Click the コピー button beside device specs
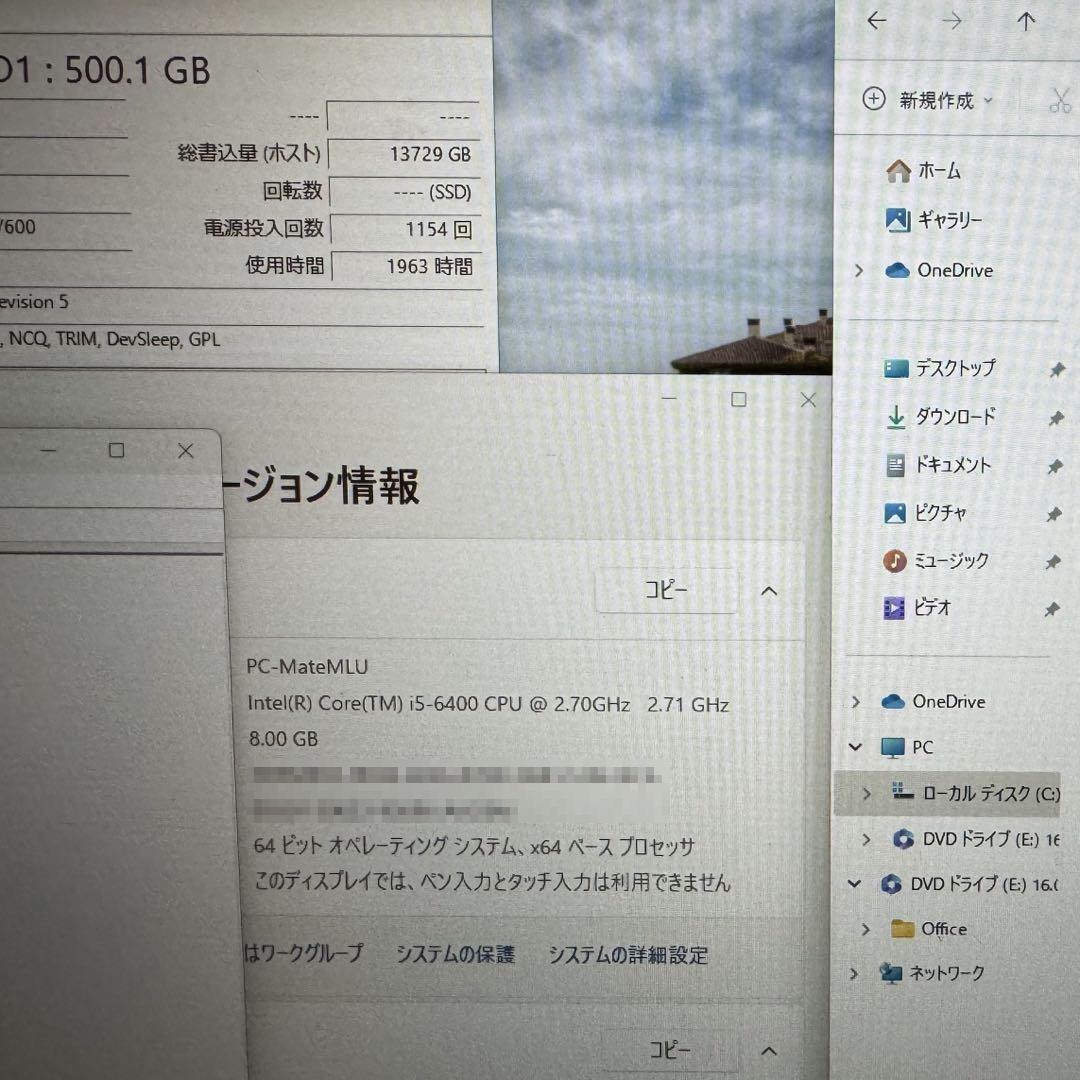 [666, 590]
